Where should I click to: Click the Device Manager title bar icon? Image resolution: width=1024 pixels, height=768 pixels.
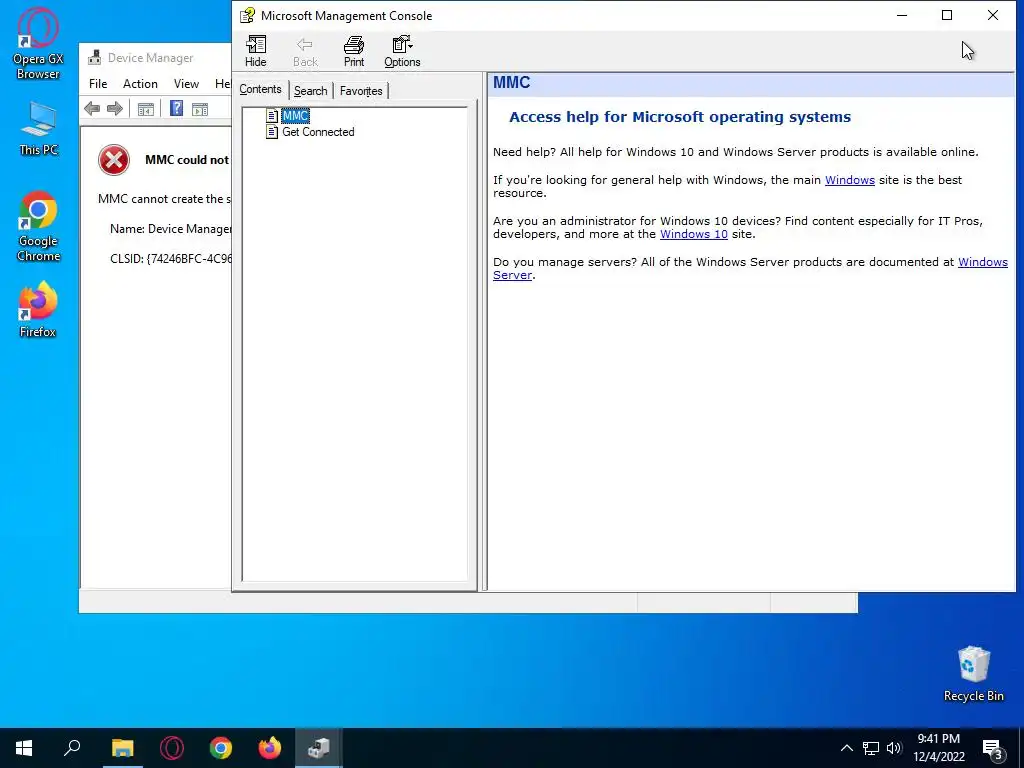tap(95, 57)
